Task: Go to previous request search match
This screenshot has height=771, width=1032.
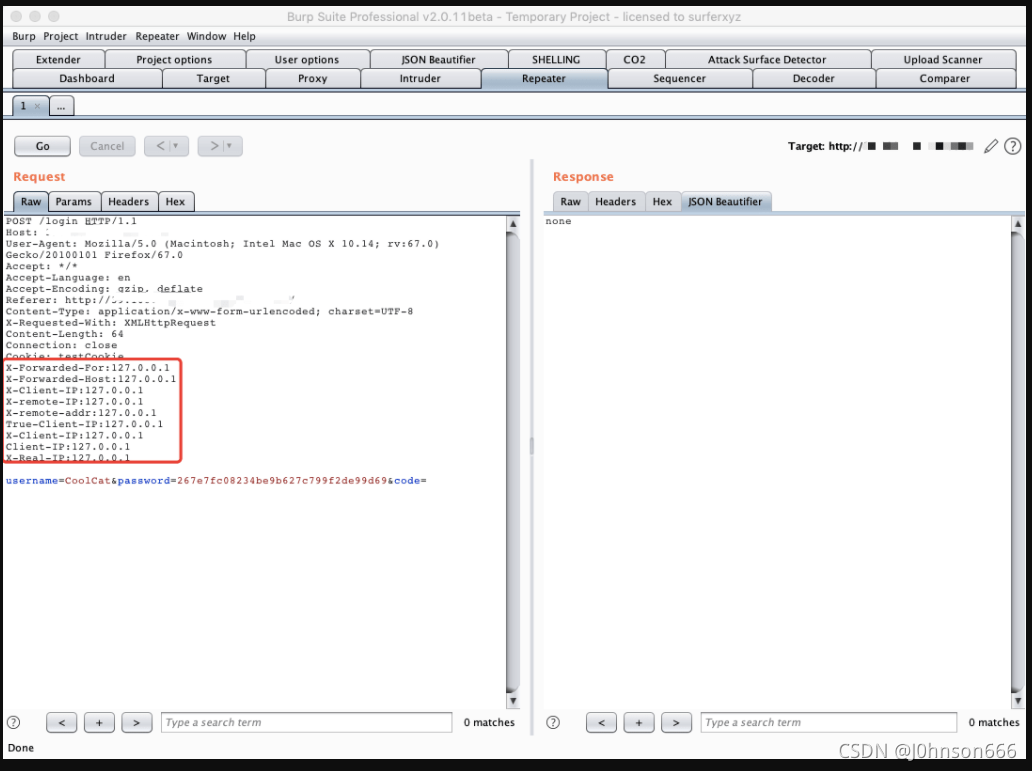Action: pyautogui.click(x=61, y=722)
